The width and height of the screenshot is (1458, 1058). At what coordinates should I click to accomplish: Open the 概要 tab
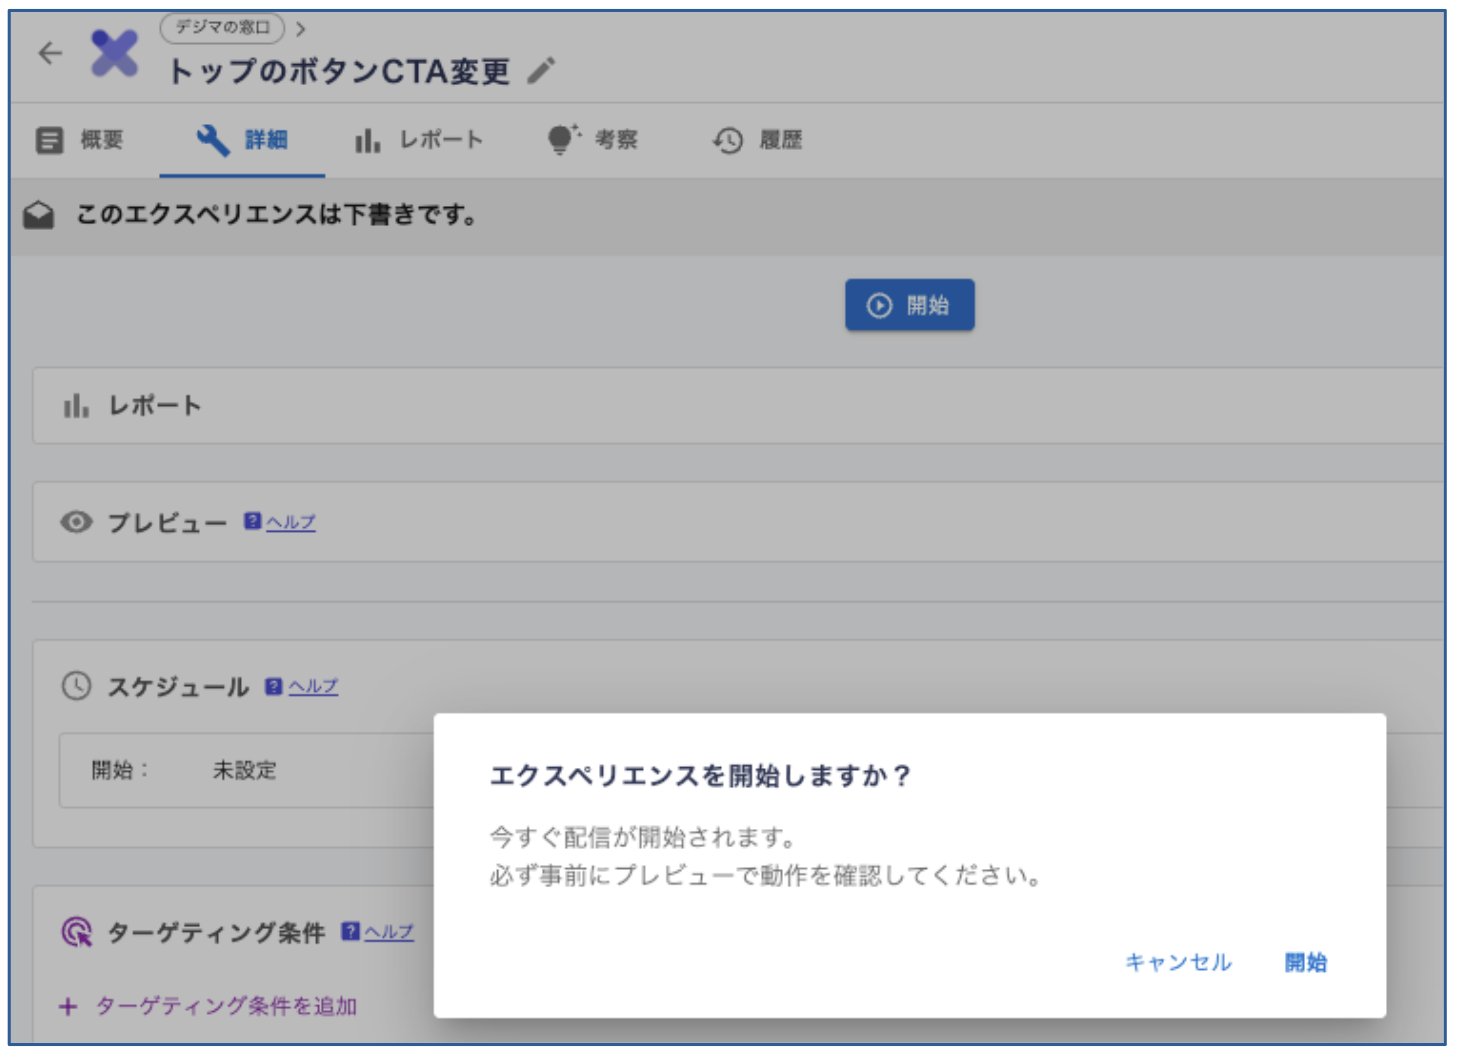(x=80, y=140)
